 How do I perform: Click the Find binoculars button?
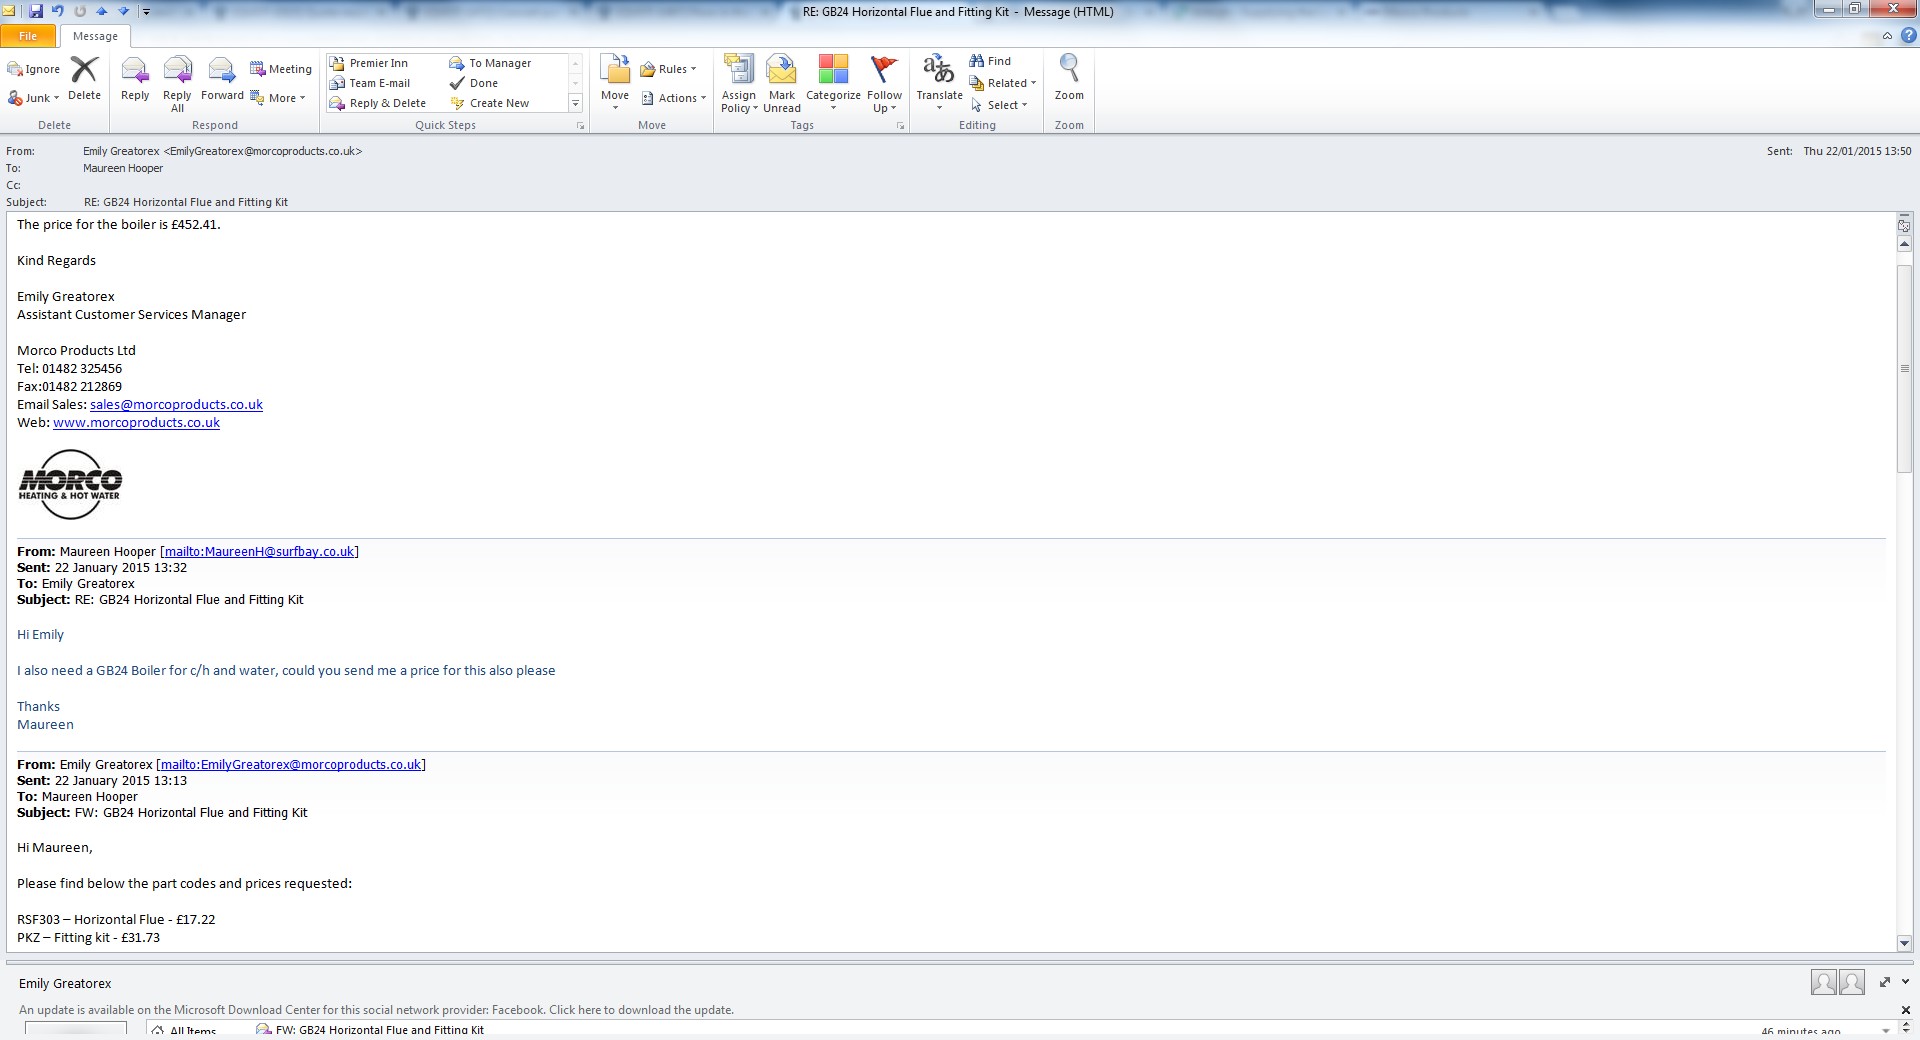[x=990, y=61]
